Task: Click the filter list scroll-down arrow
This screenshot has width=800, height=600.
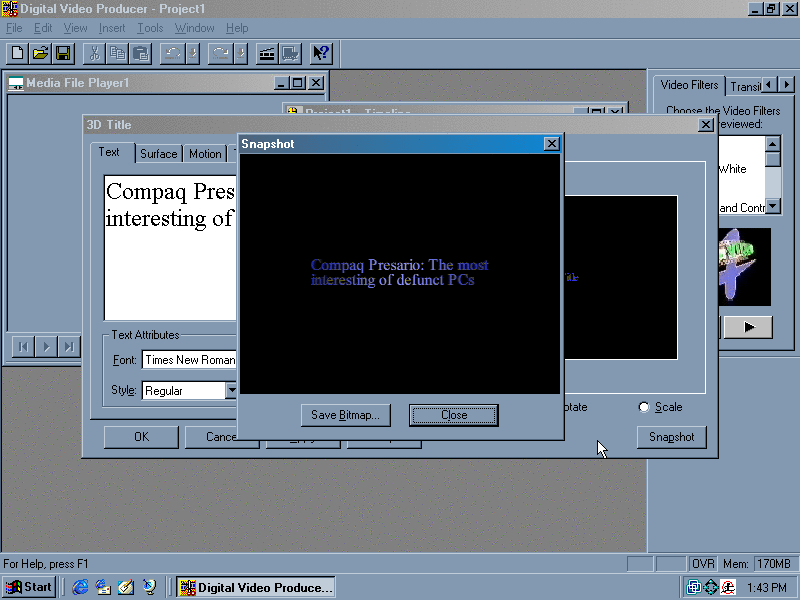Action: coord(773,206)
